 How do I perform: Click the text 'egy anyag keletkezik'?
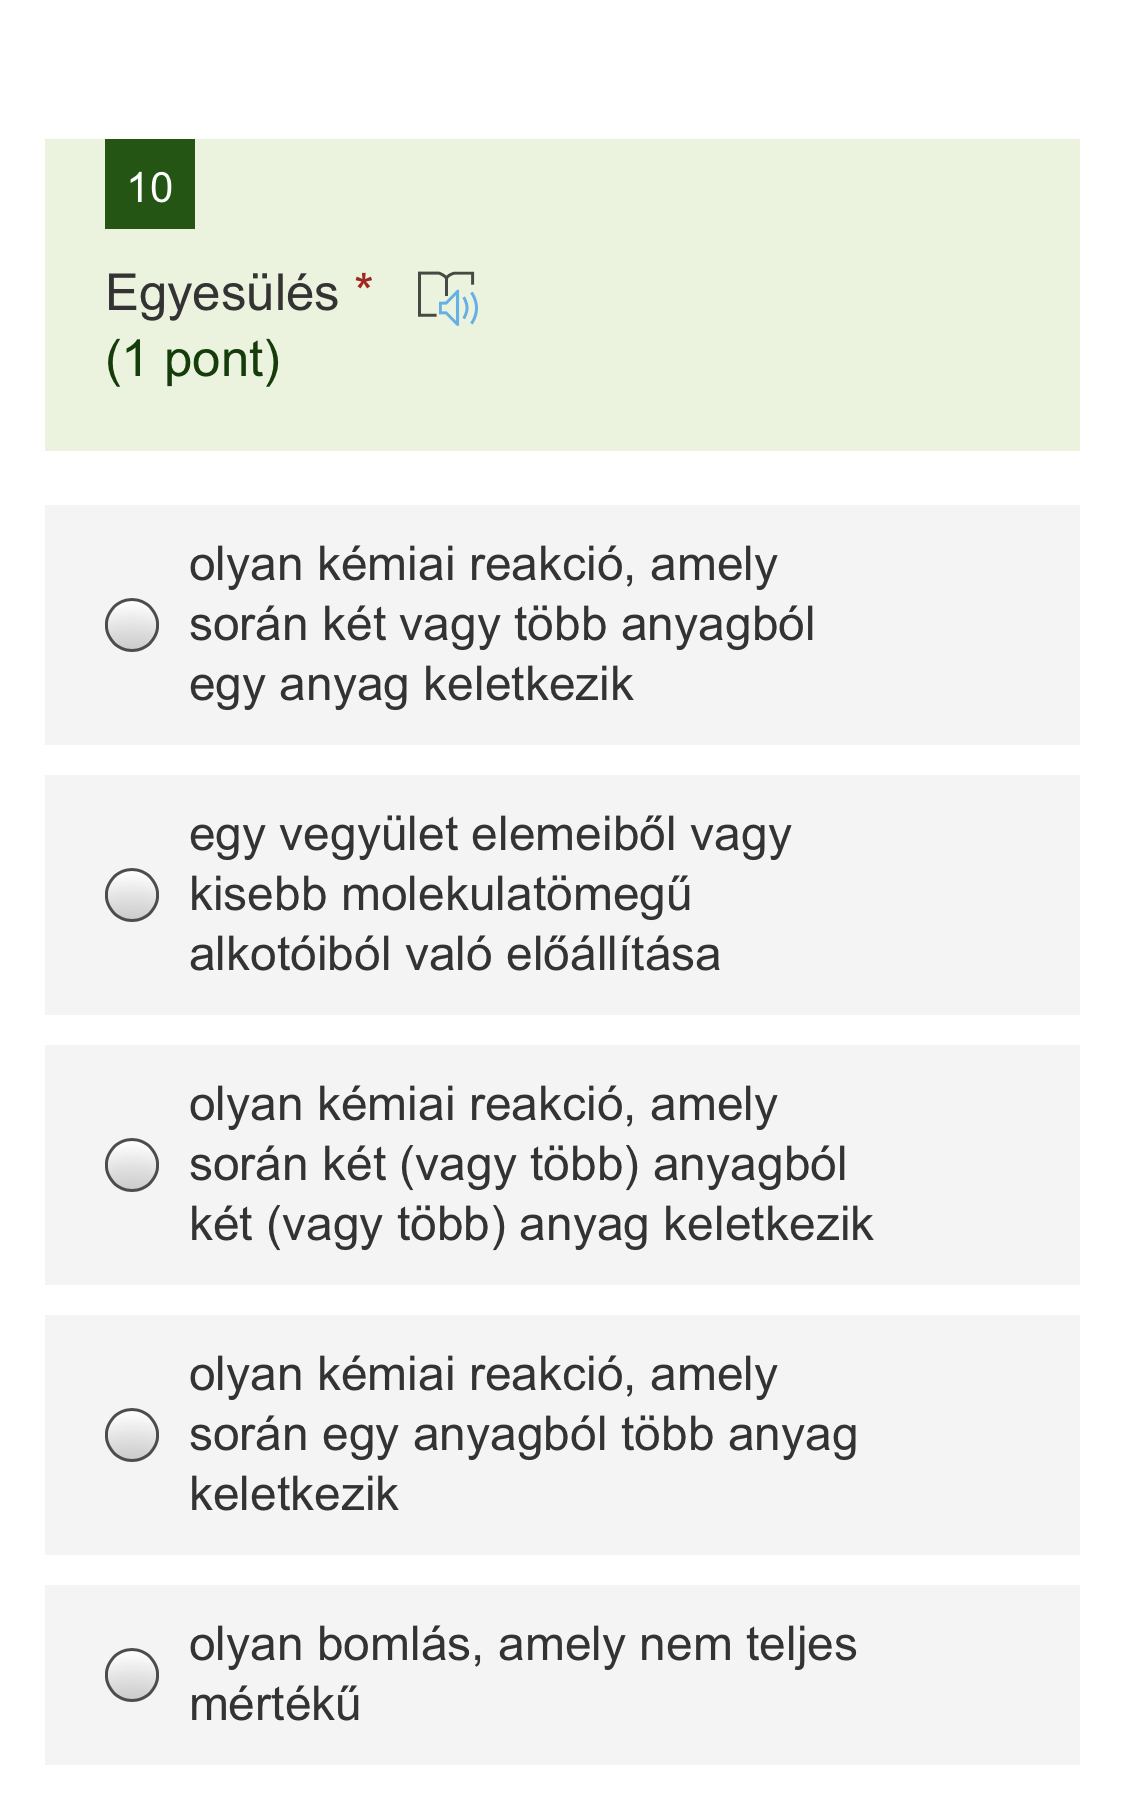[x=411, y=685]
